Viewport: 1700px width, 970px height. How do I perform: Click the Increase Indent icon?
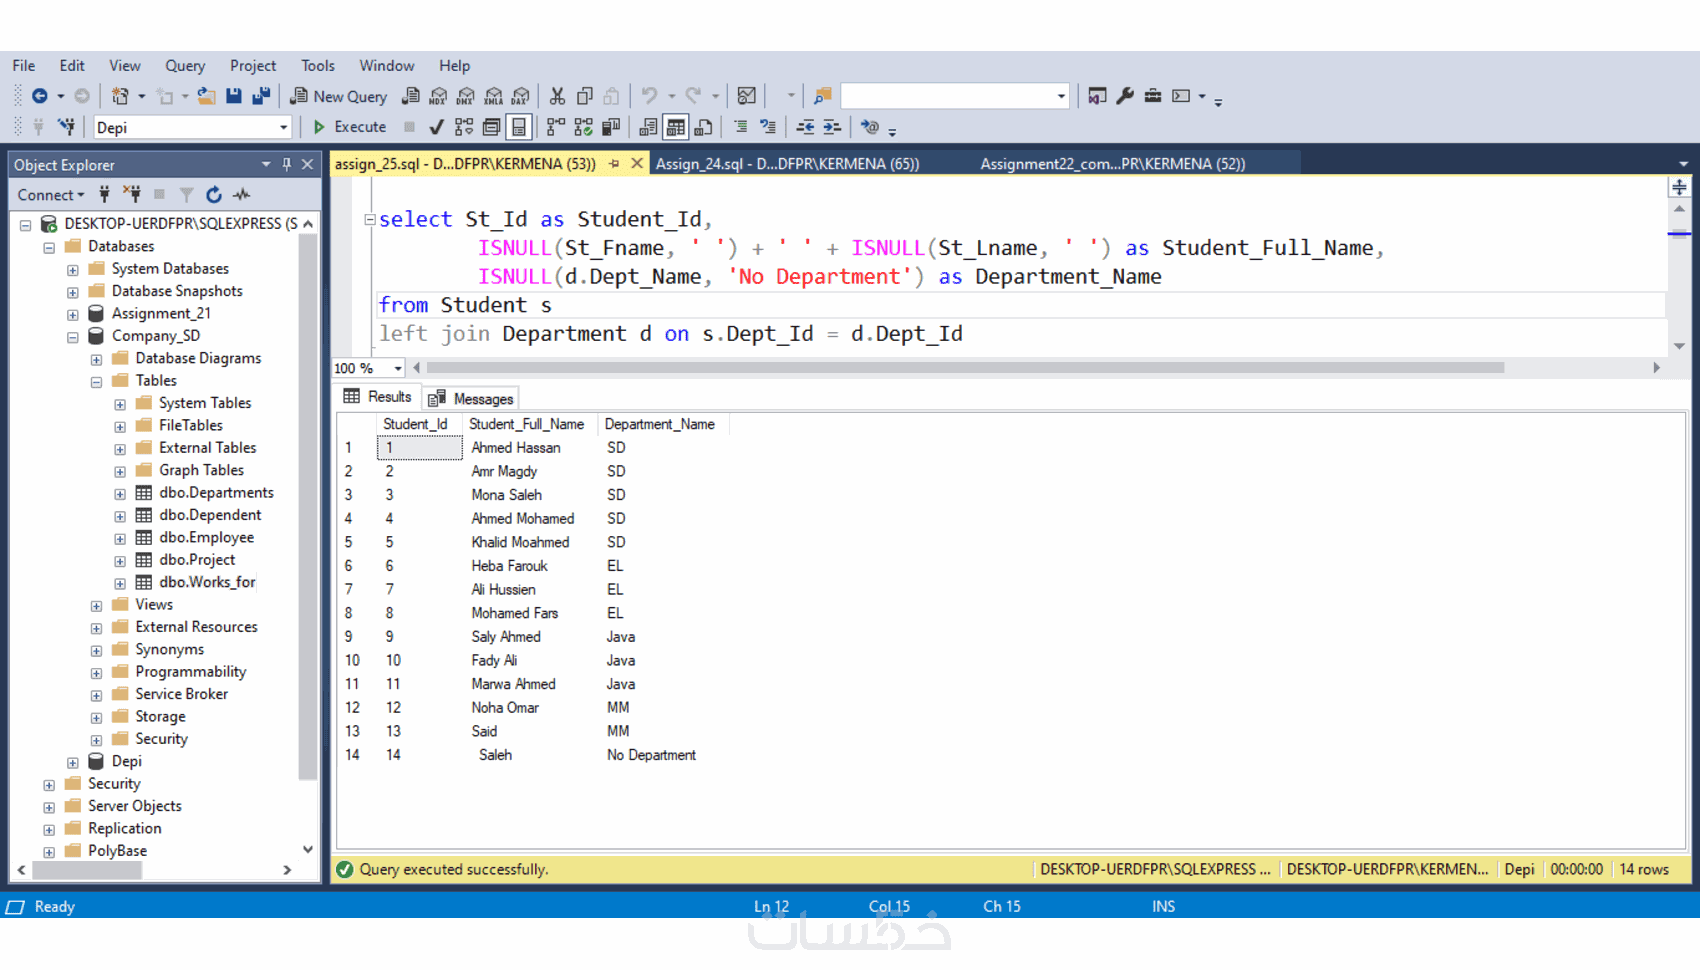point(832,127)
